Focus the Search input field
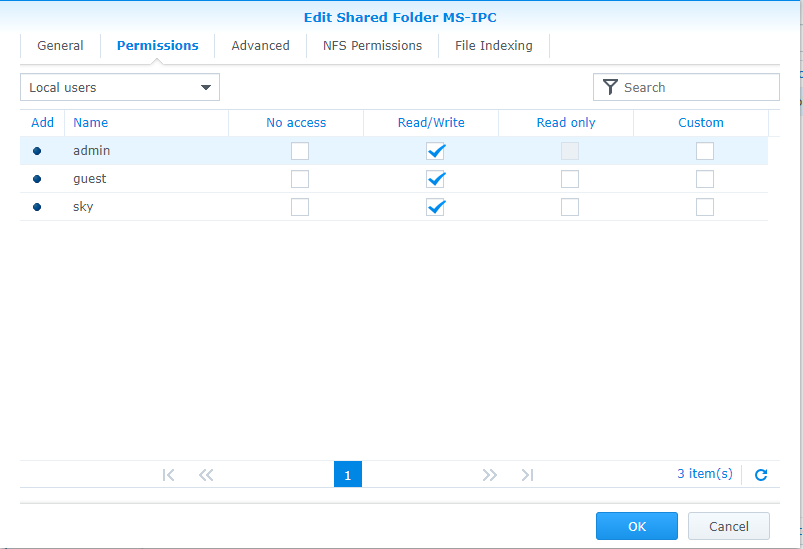This screenshot has width=803, height=549. (x=686, y=87)
